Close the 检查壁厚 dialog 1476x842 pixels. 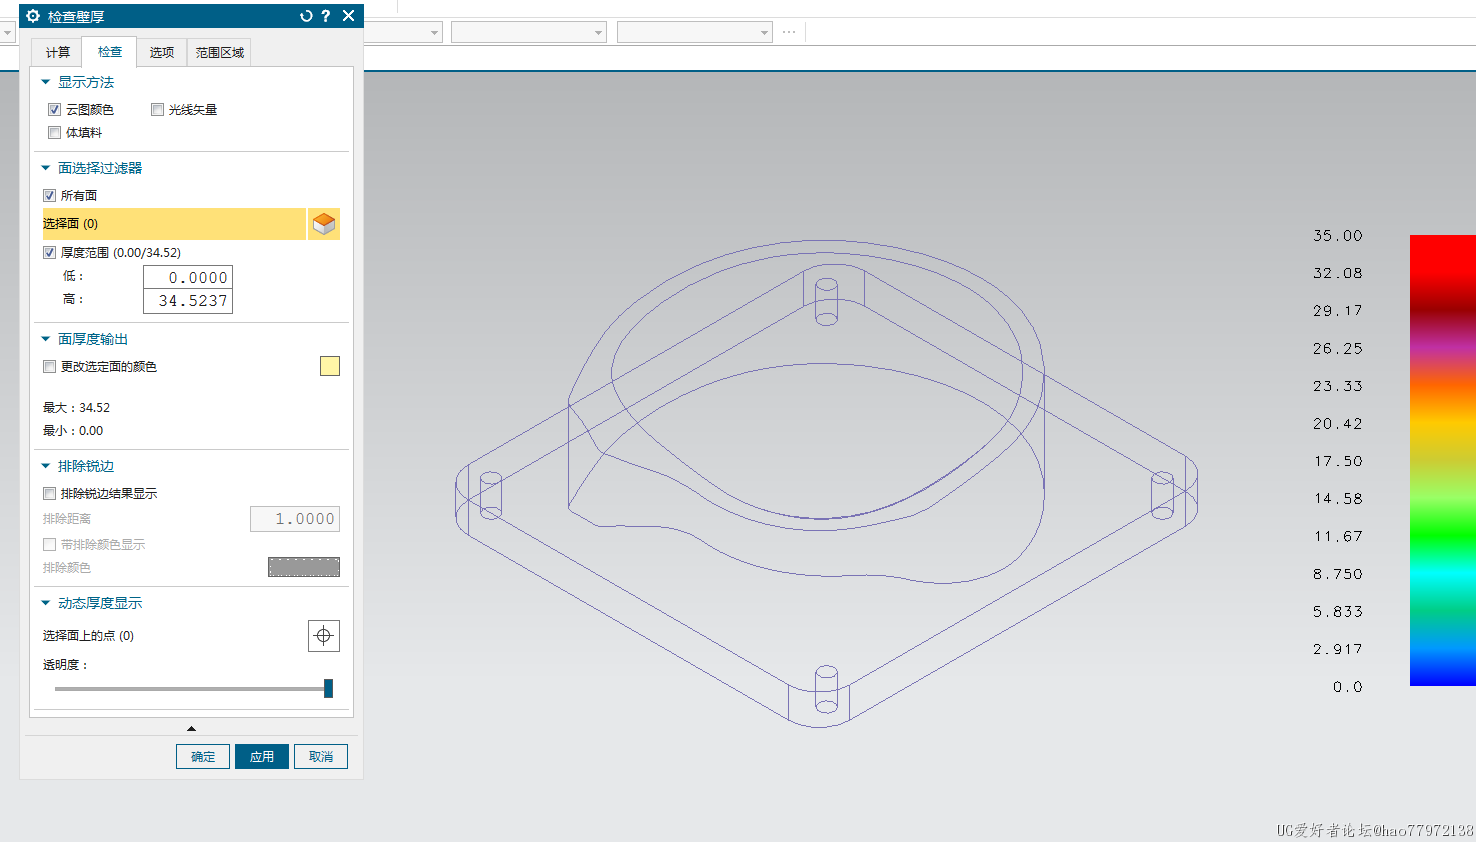click(x=348, y=16)
